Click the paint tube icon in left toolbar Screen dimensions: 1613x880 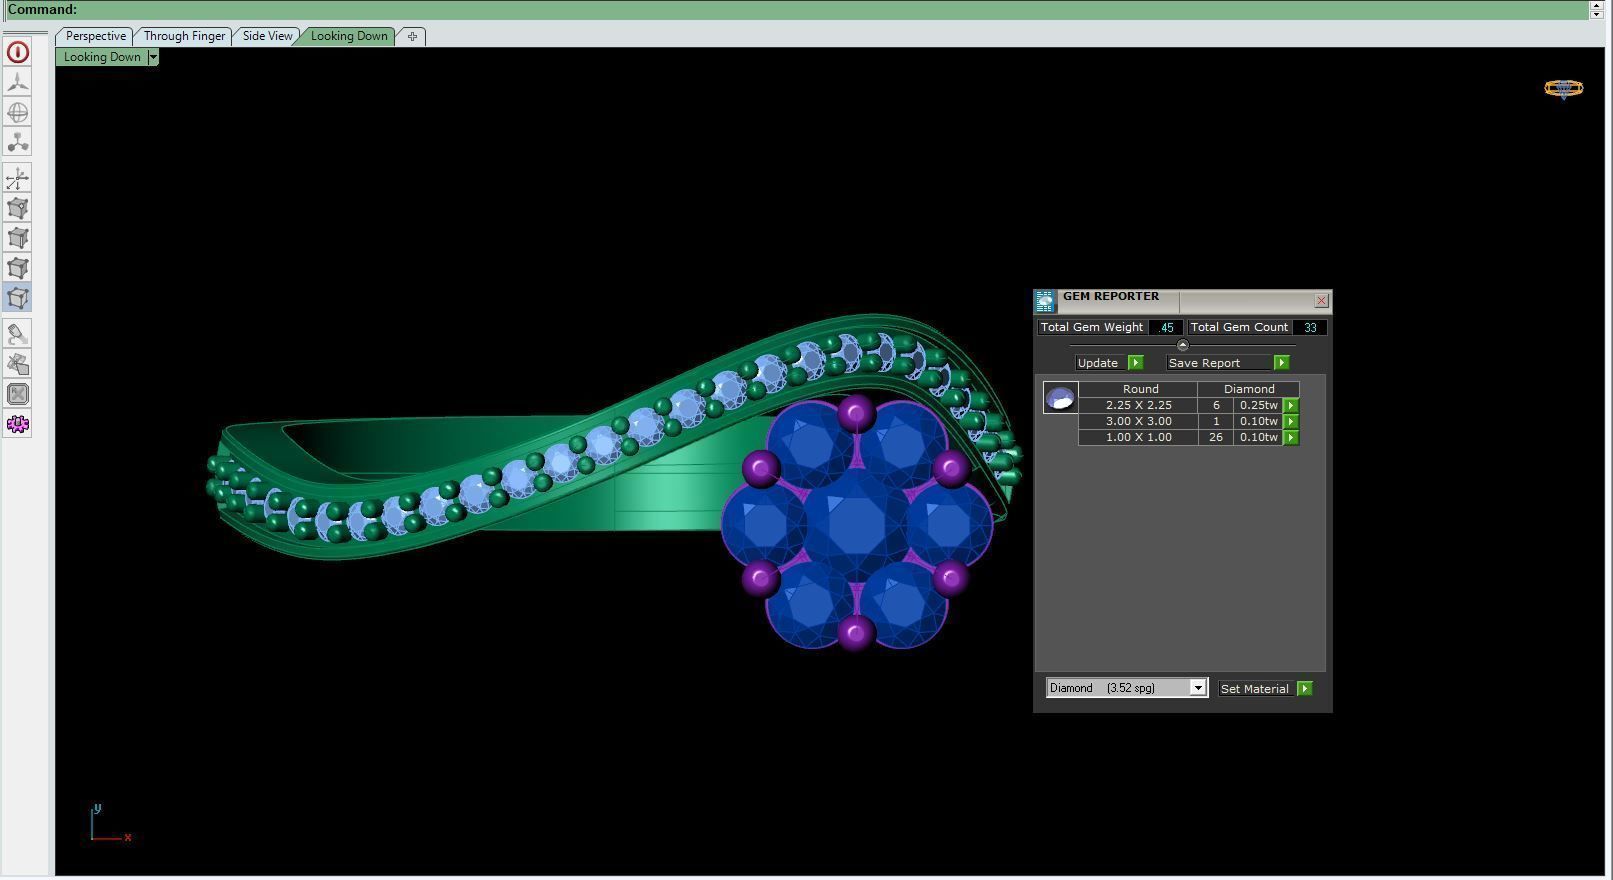pos(18,334)
